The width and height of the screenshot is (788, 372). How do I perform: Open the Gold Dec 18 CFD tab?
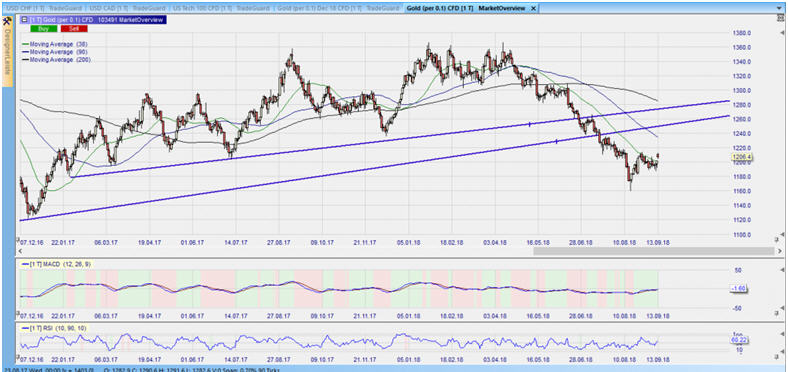tap(339, 9)
